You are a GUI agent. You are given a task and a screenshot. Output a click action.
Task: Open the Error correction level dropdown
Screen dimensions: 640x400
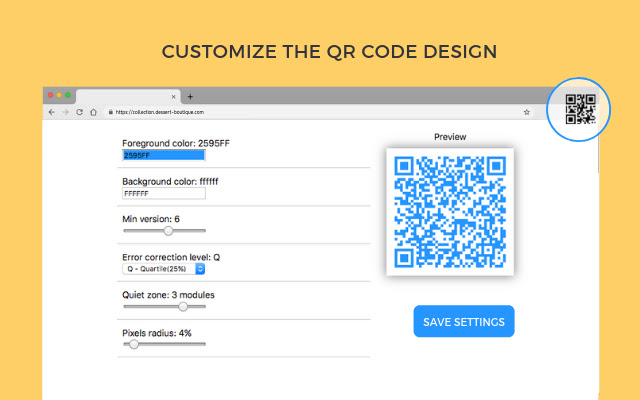coord(163,269)
